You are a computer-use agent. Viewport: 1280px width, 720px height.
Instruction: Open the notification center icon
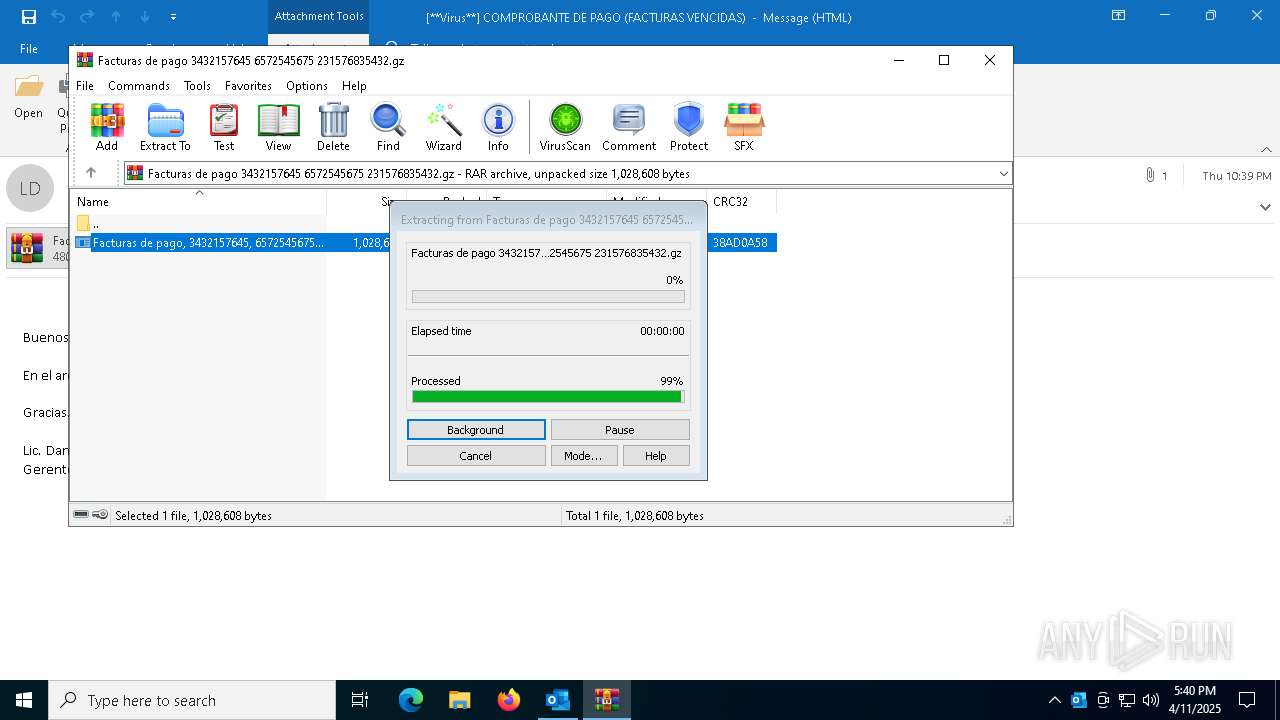pos(1247,700)
